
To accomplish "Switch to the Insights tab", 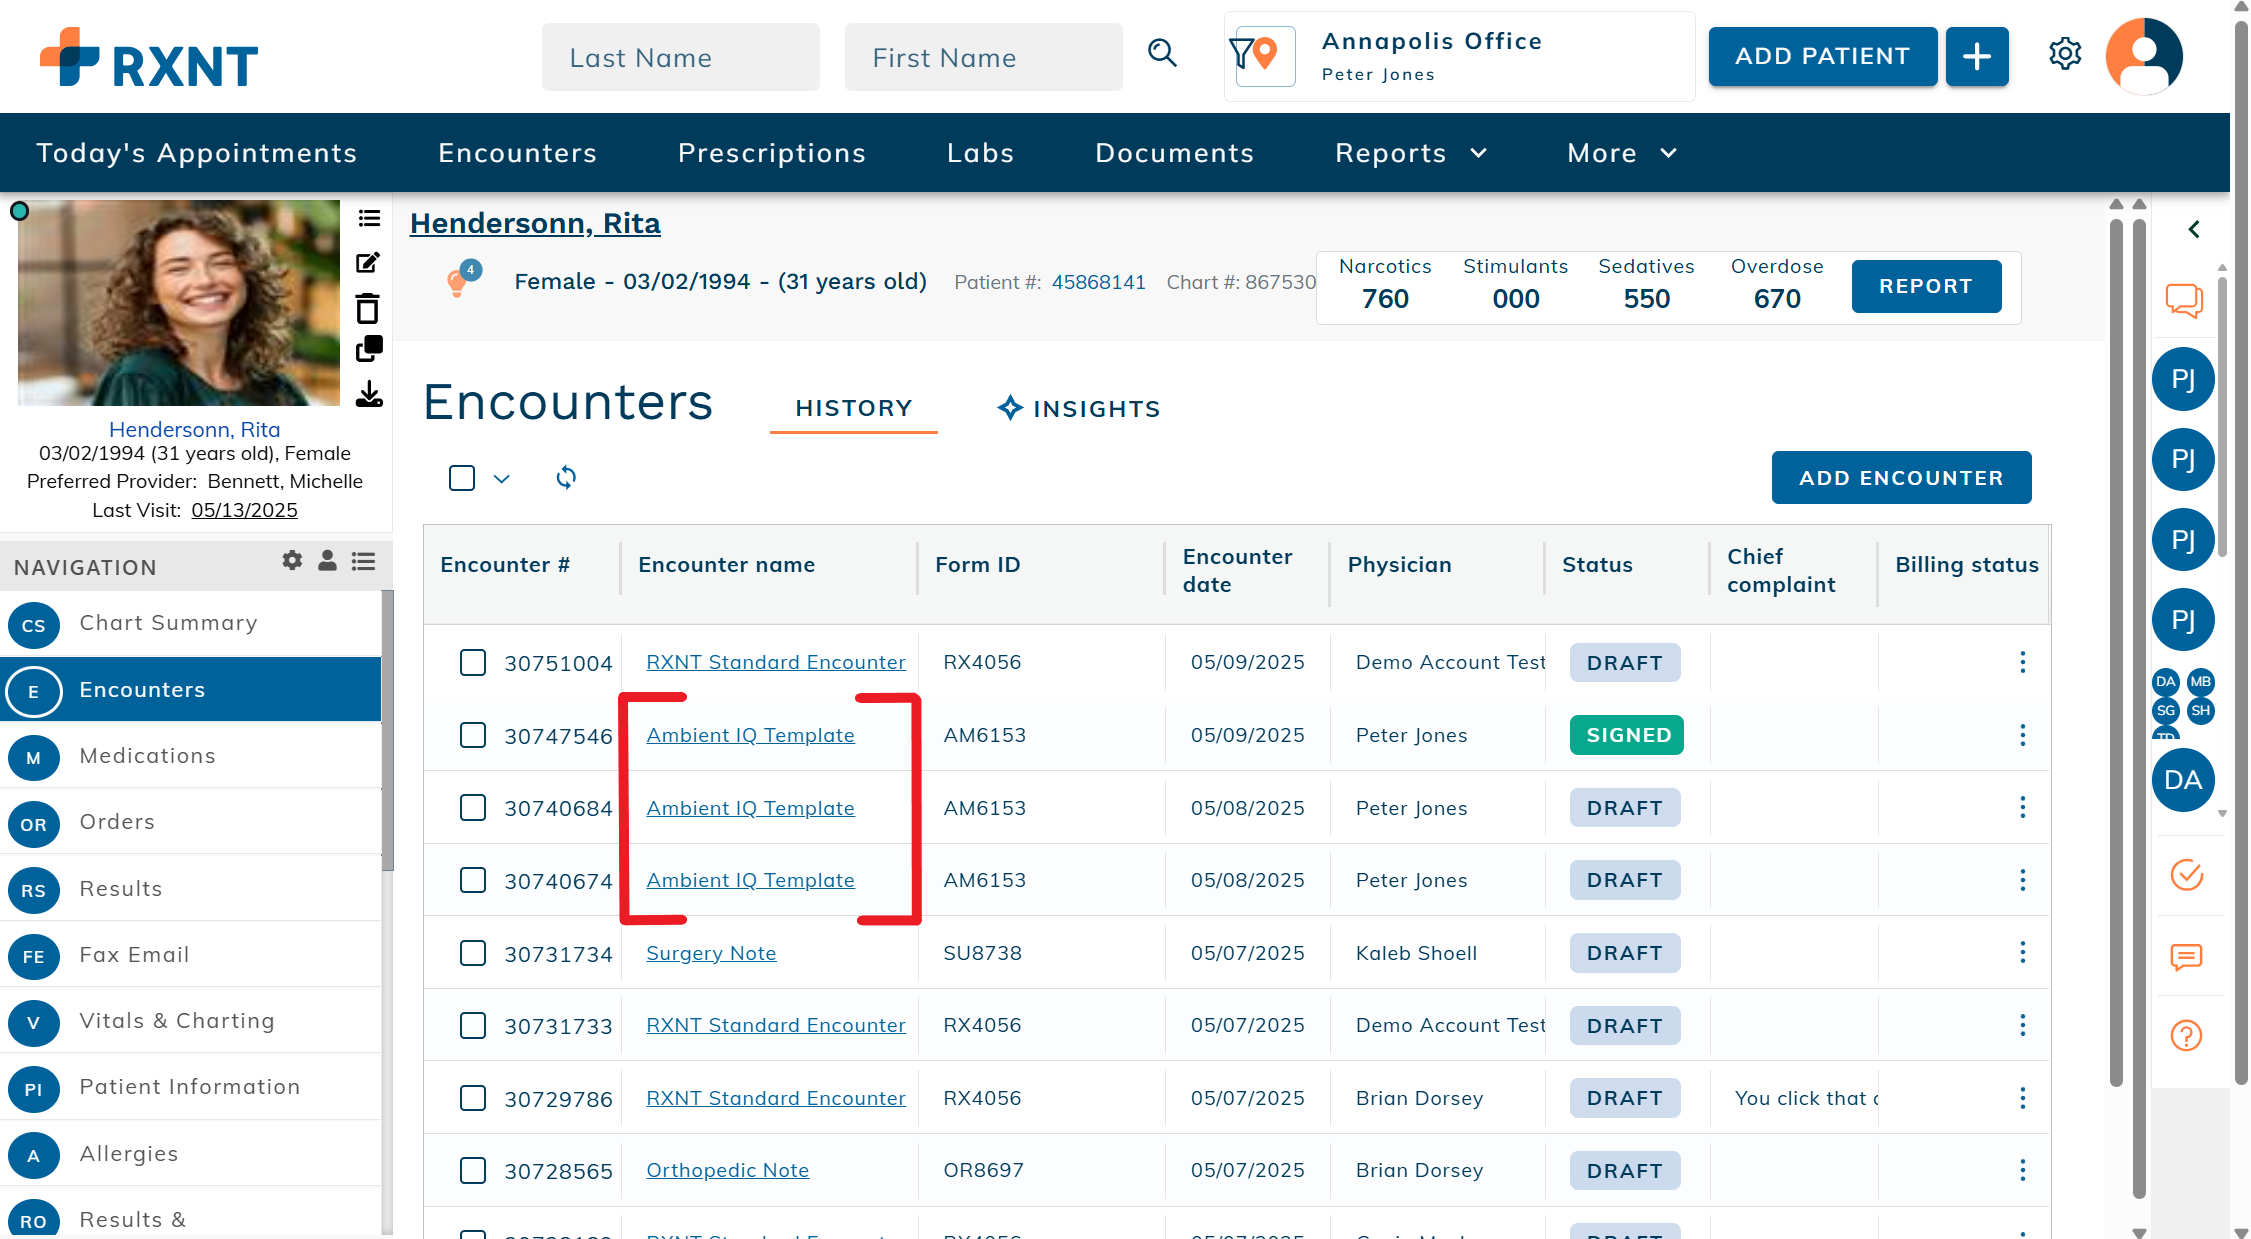I will (x=1078, y=408).
